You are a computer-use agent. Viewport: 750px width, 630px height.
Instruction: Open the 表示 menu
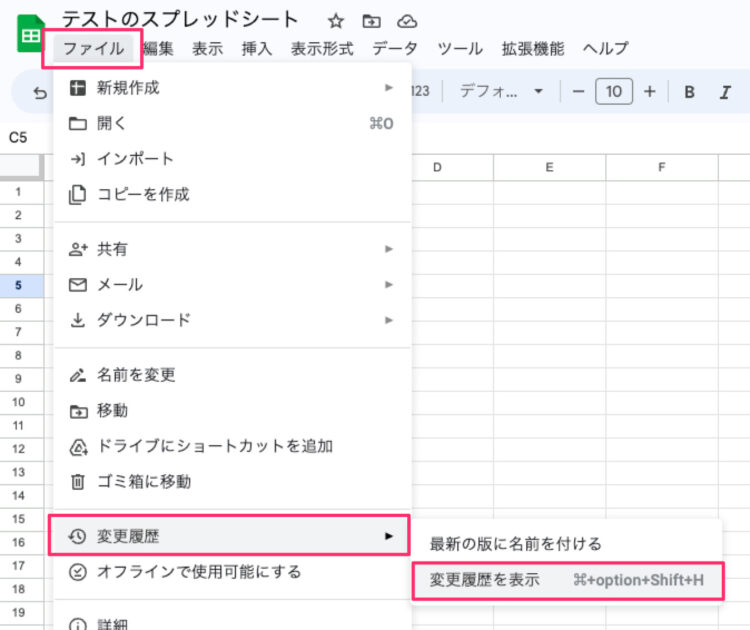[208, 48]
